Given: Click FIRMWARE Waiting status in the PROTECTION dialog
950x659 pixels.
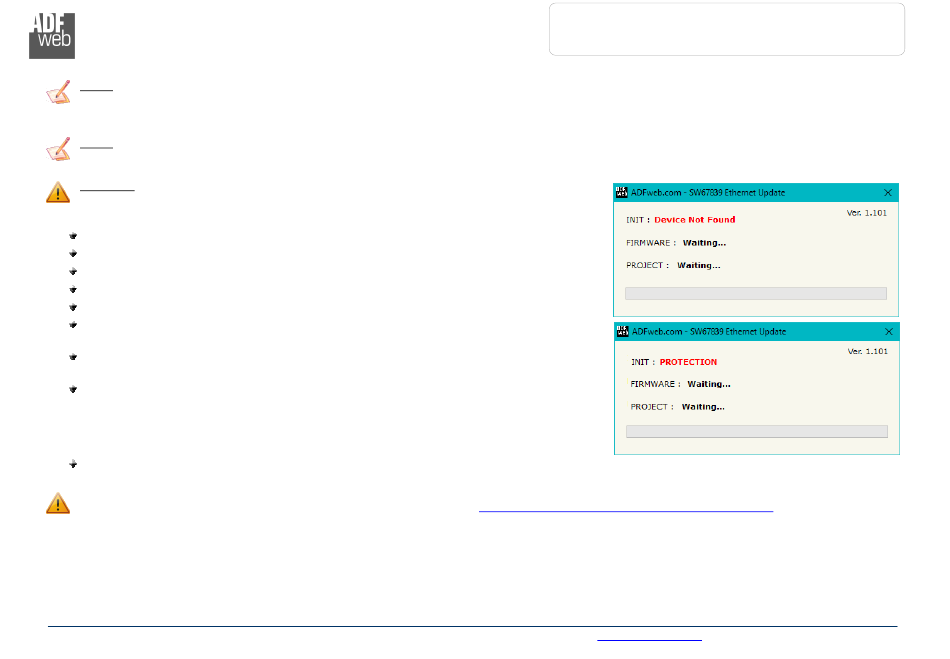Looking at the screenshot, I should pos(708,384).
